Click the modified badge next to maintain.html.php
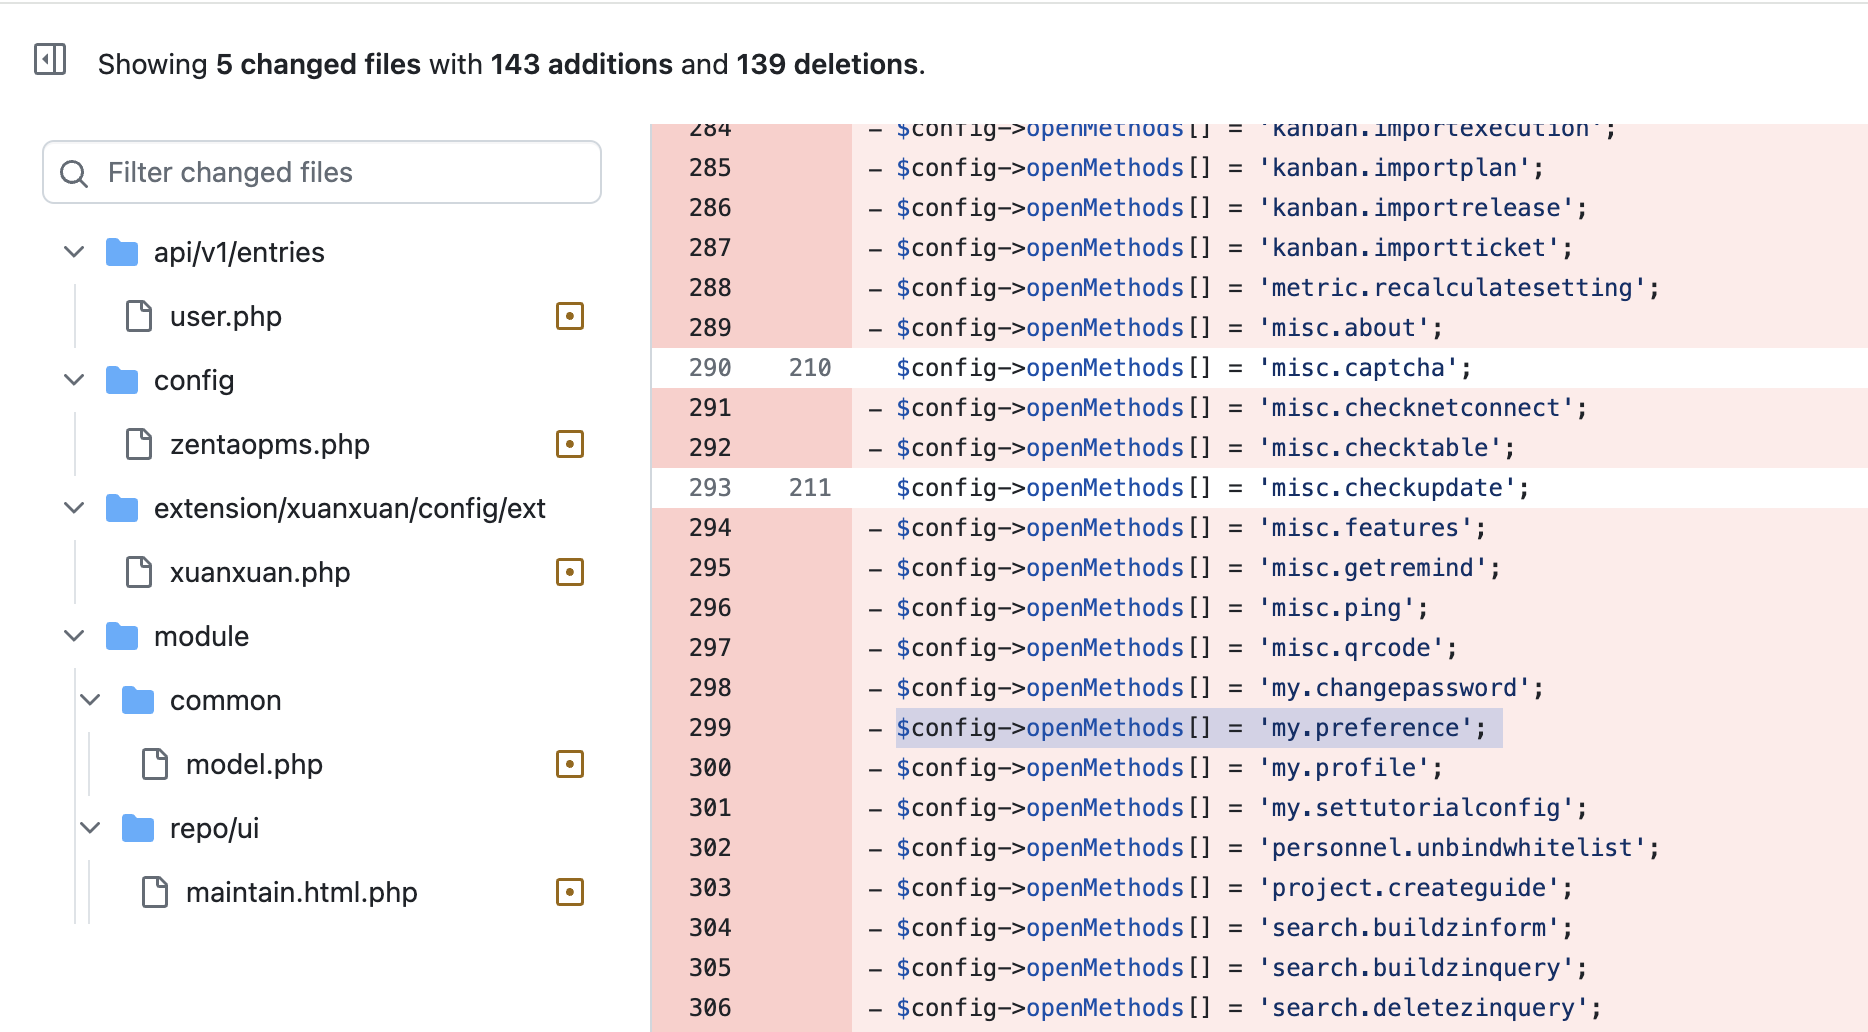 569,892
